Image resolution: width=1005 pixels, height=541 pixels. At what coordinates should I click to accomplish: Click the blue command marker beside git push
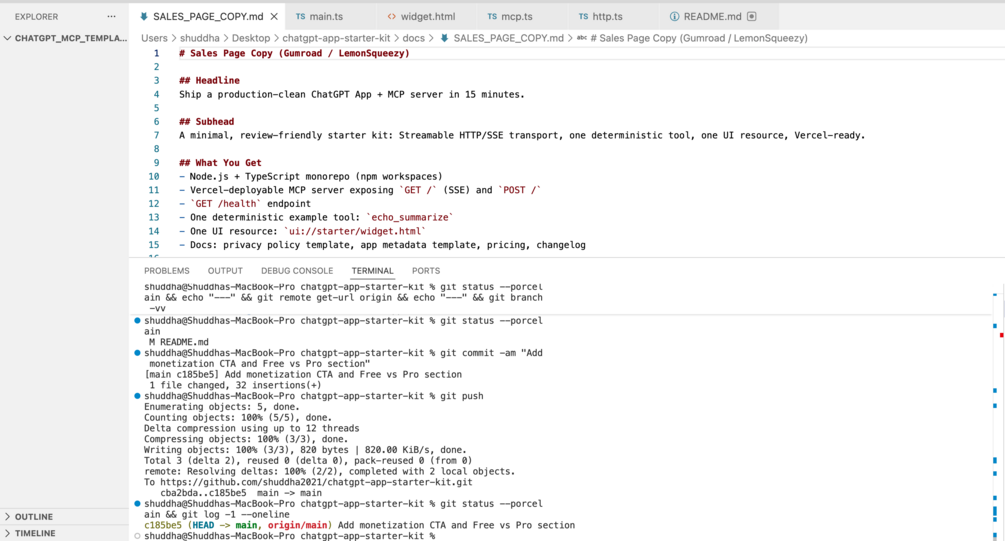click(x=137, y=395)
